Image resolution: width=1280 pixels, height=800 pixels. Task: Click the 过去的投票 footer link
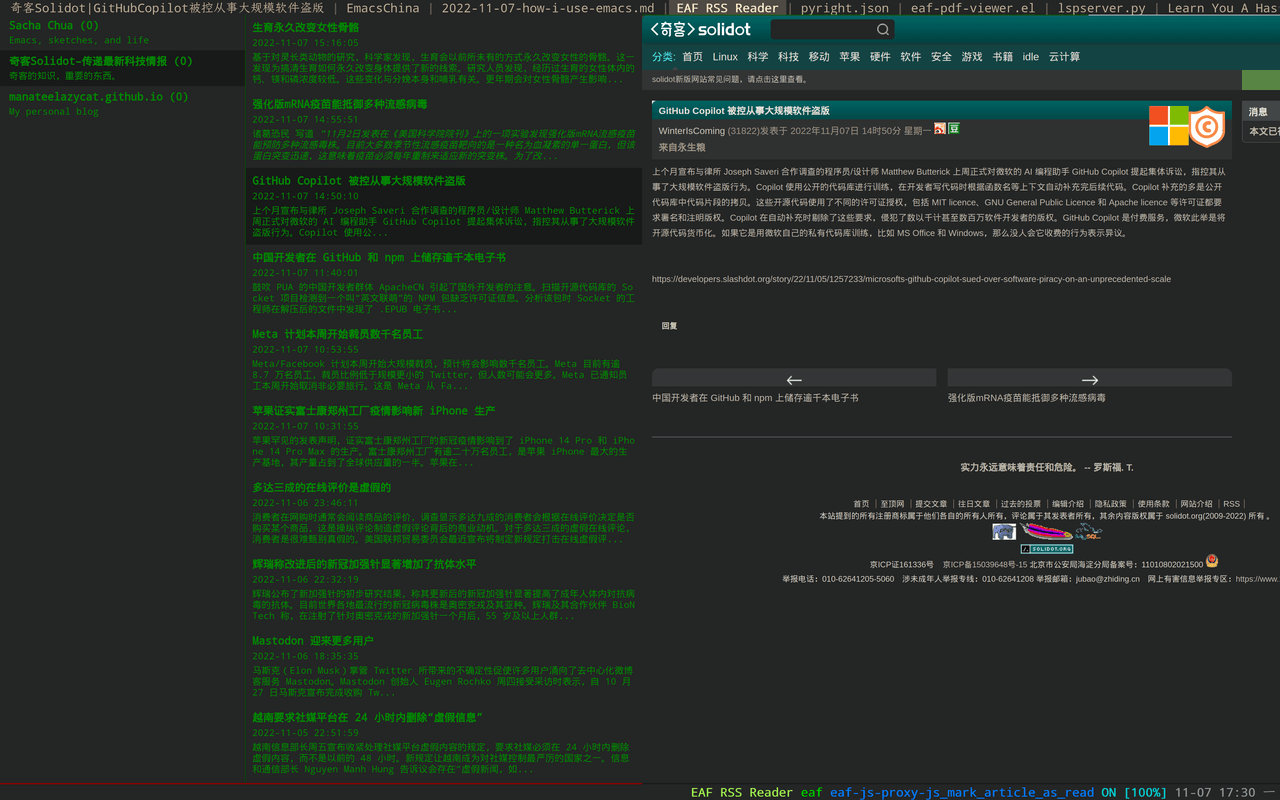pos(1020,504)
